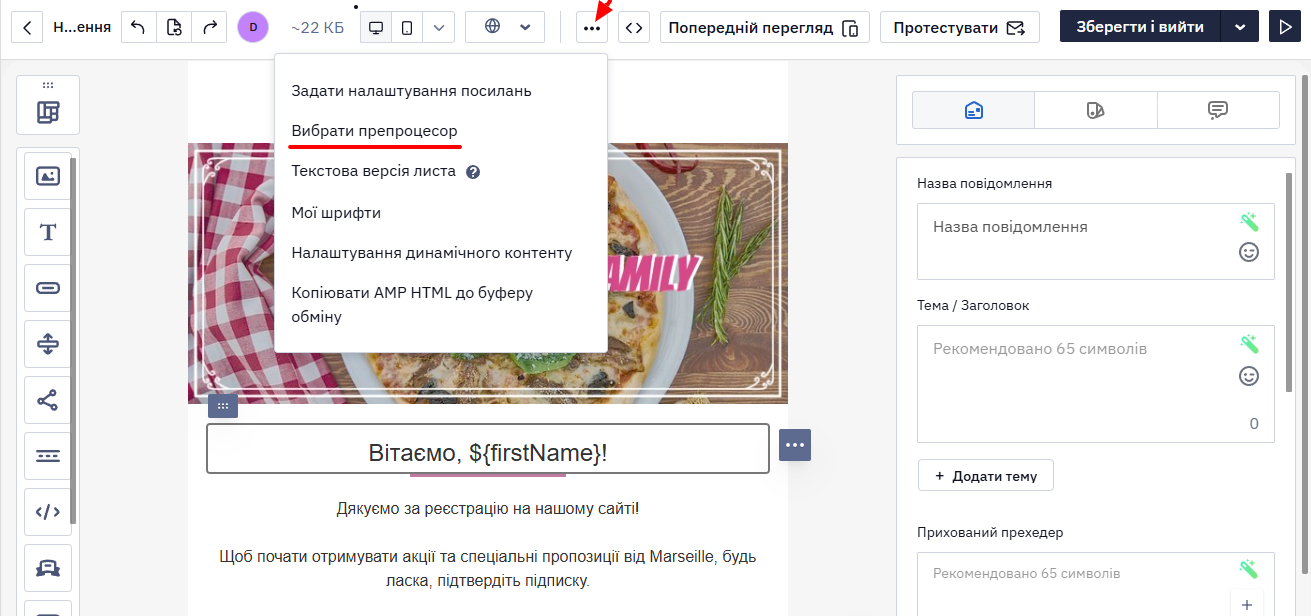Generate subject line with AI wand
1311x616 pixels.
click(x=1249, y=344)
